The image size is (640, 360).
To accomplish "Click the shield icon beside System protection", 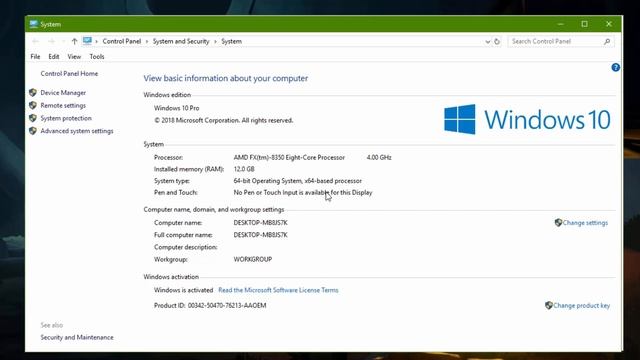I will pyautogui.click(x=33, y=118).
